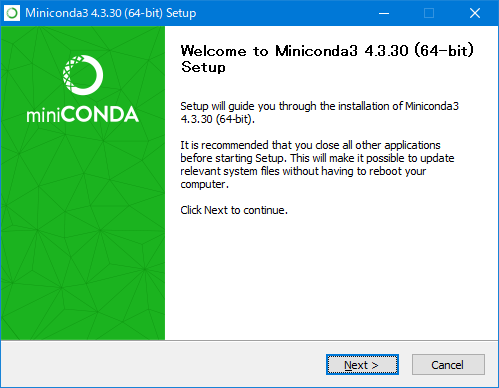Click the Miniconda icon in title bar

pos(12,13)
